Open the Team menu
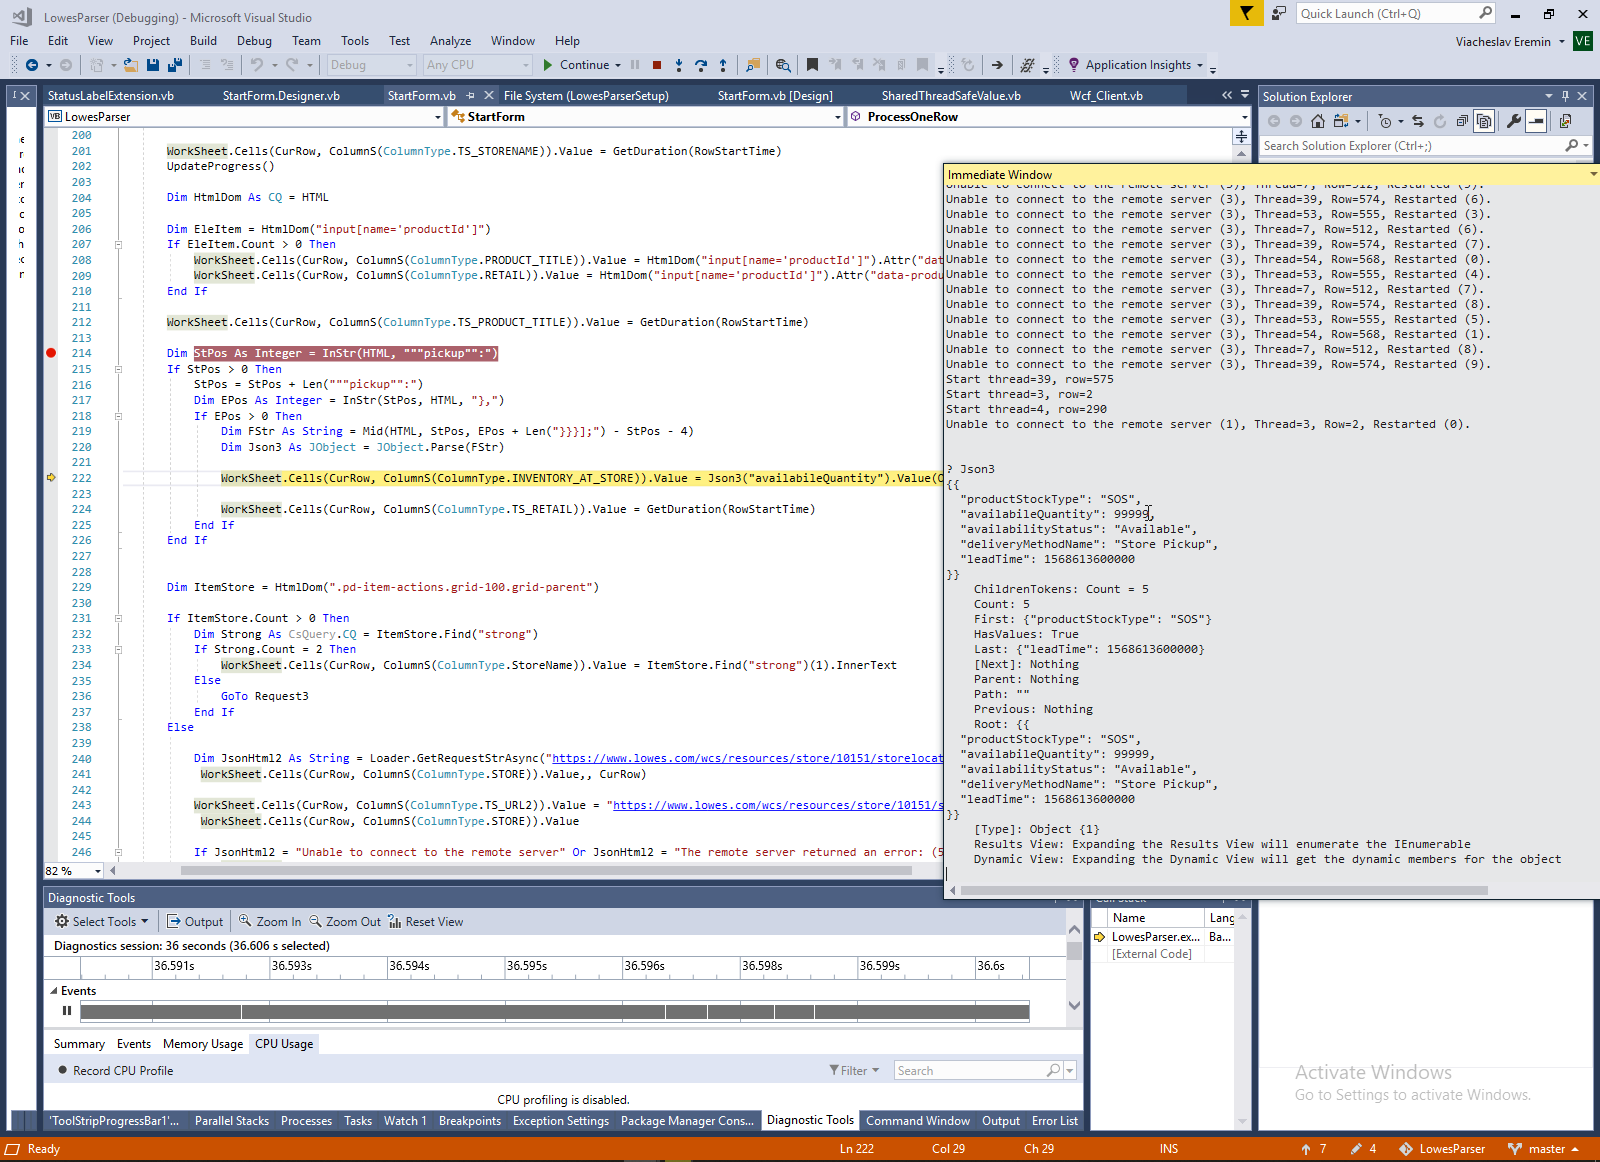 pyautogui.click(x=306, y=41)
